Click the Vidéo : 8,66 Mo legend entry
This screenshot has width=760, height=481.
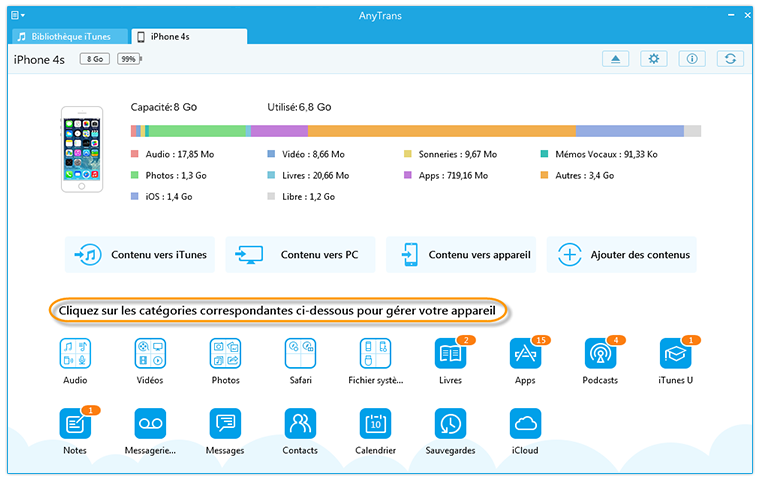click(x=306, y=154)
